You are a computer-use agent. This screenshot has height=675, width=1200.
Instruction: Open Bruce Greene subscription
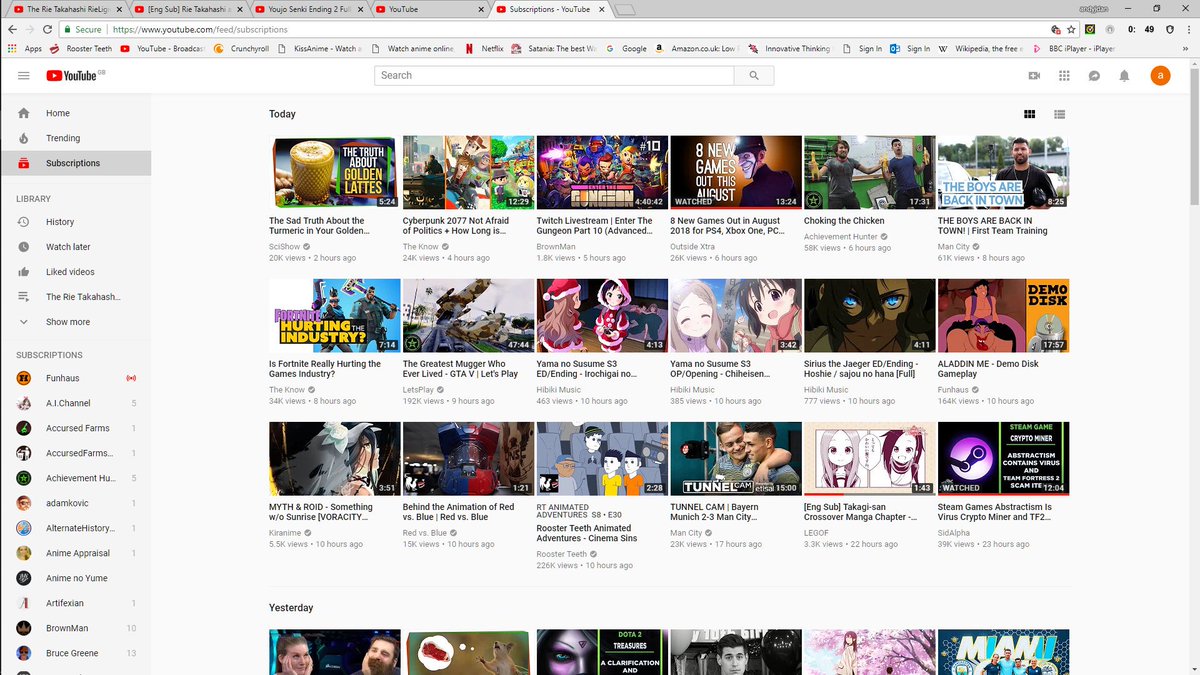tap(75, 653)
